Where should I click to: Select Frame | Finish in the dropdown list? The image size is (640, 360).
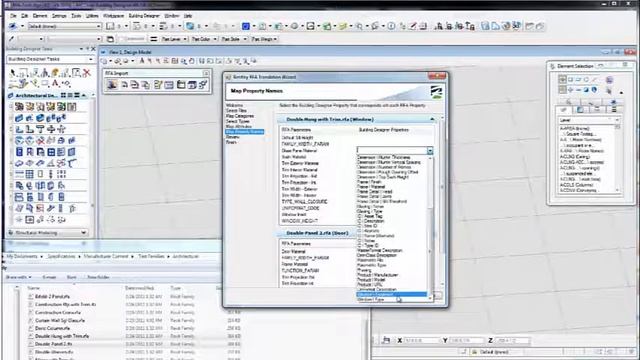[x=369, y=182]
